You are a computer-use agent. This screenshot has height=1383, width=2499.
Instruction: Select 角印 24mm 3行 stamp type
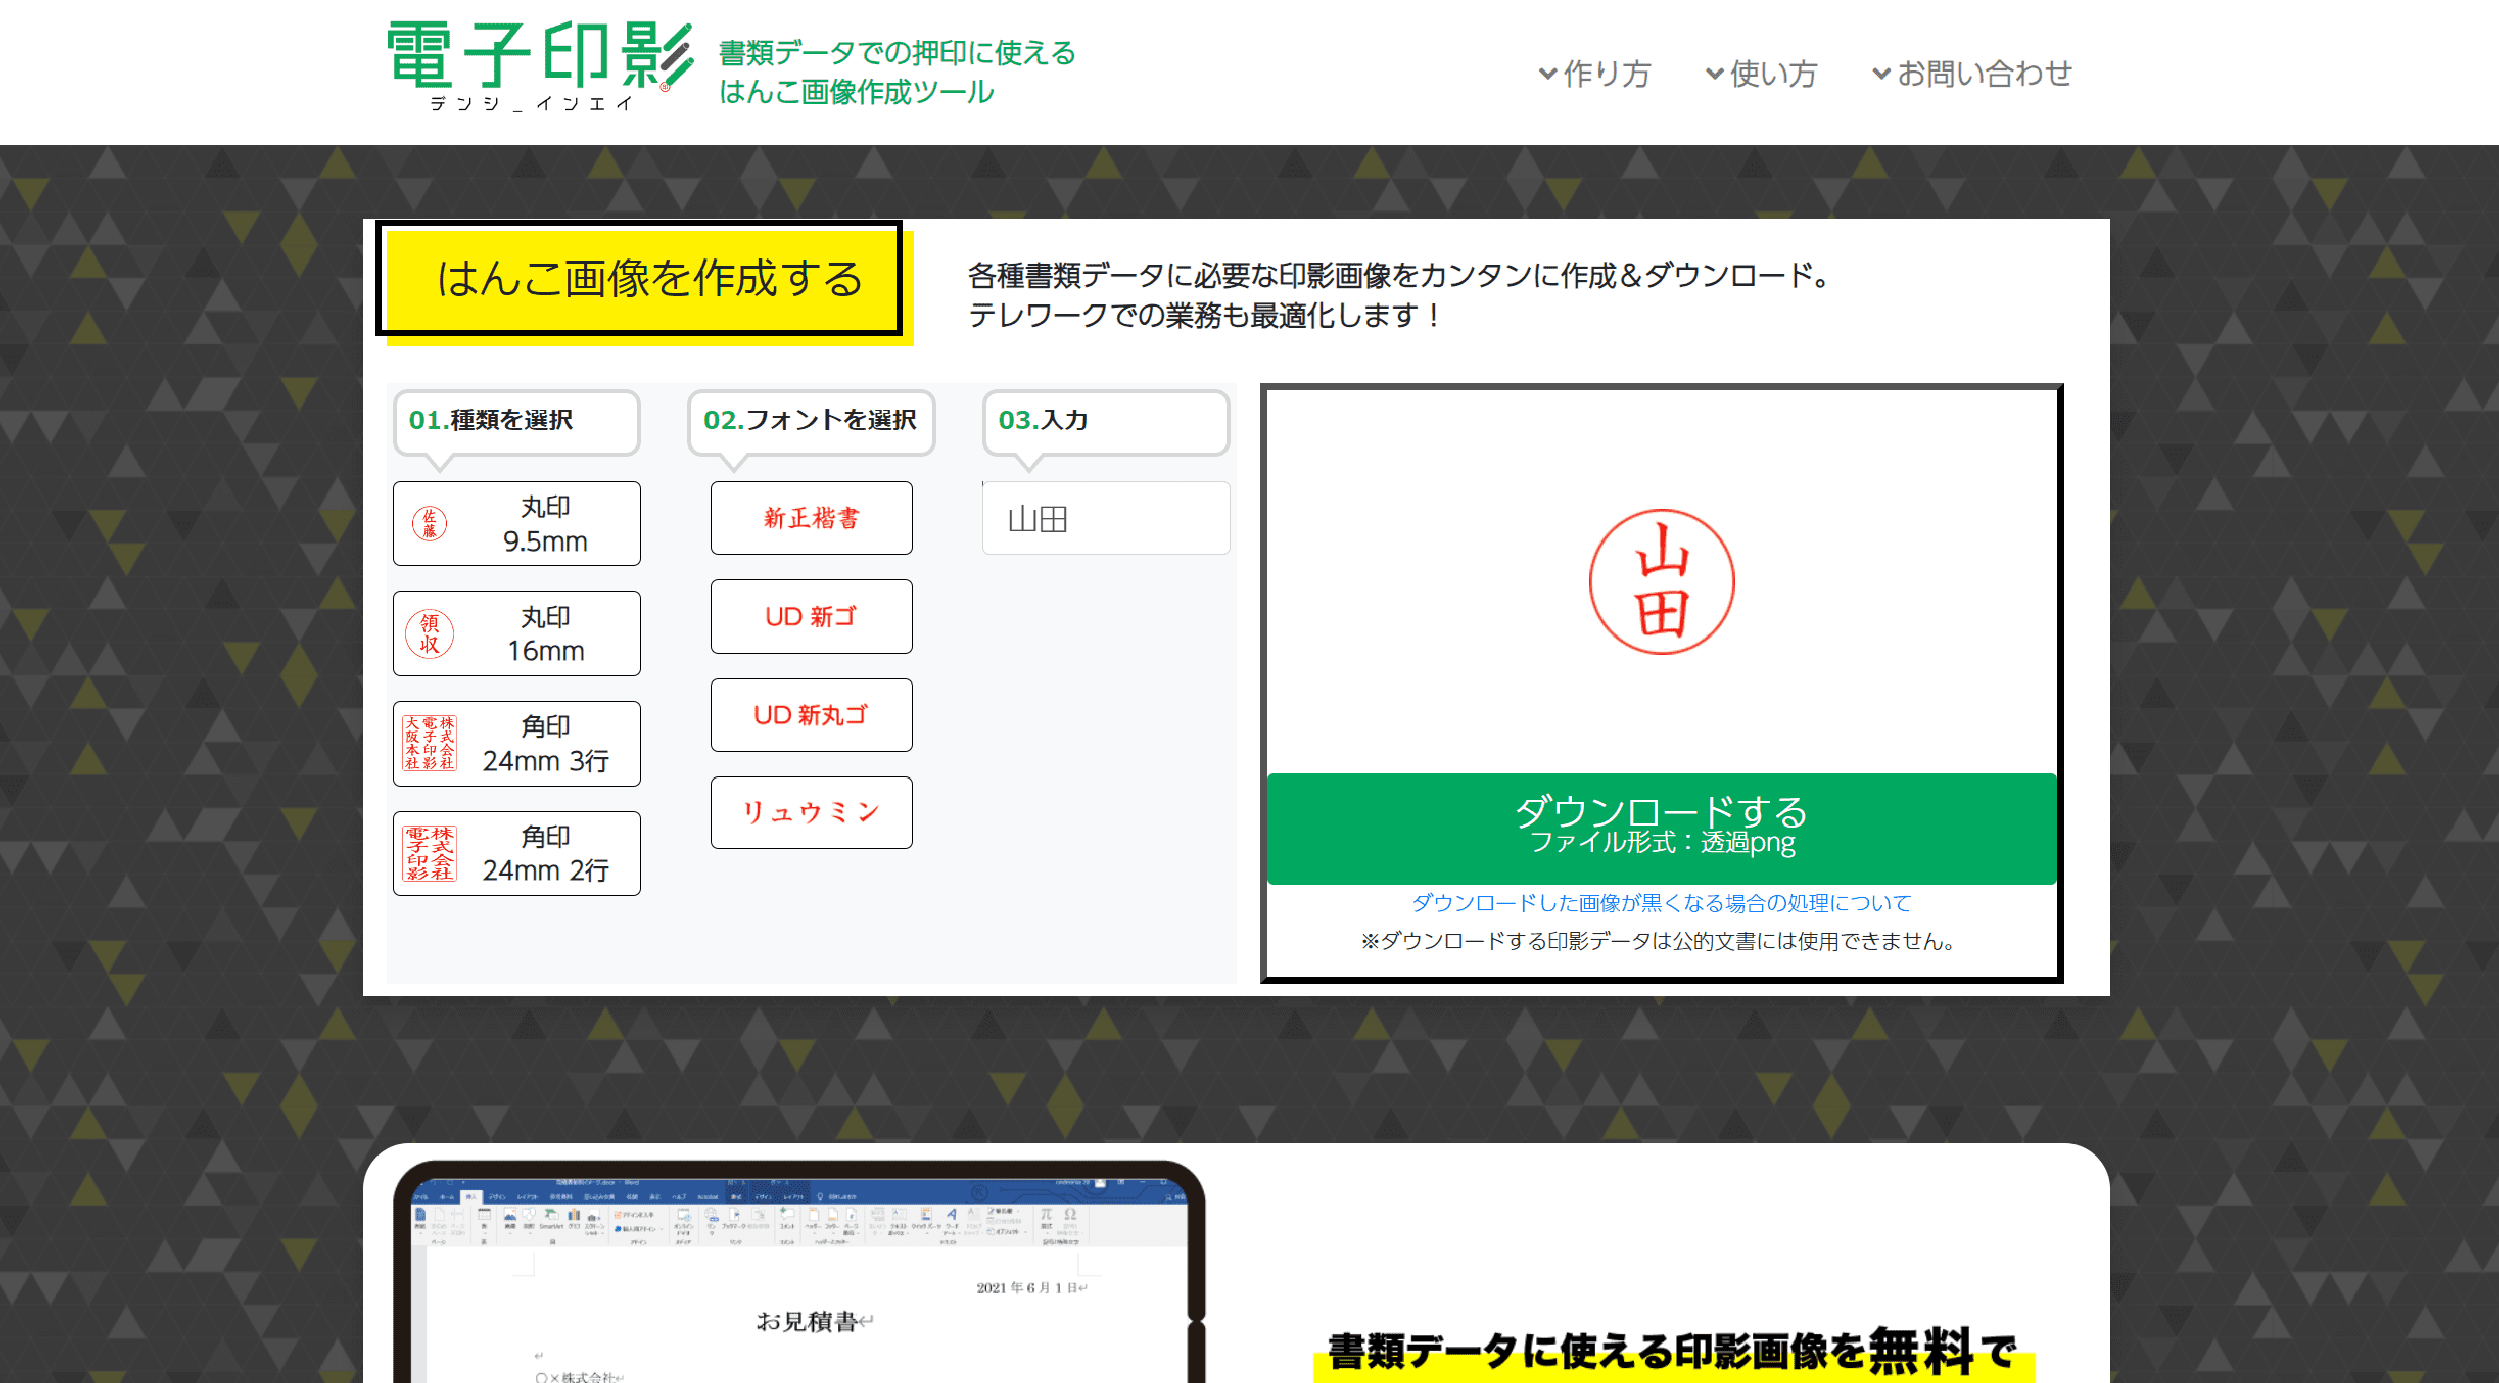point(517,744)
